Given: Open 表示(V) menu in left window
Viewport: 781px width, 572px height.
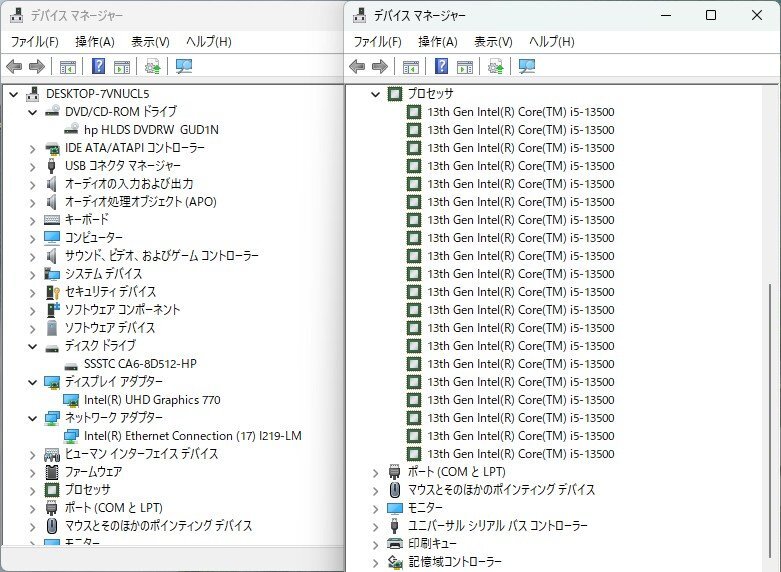Looking at the screenshot, I should [x=150, y=41].
